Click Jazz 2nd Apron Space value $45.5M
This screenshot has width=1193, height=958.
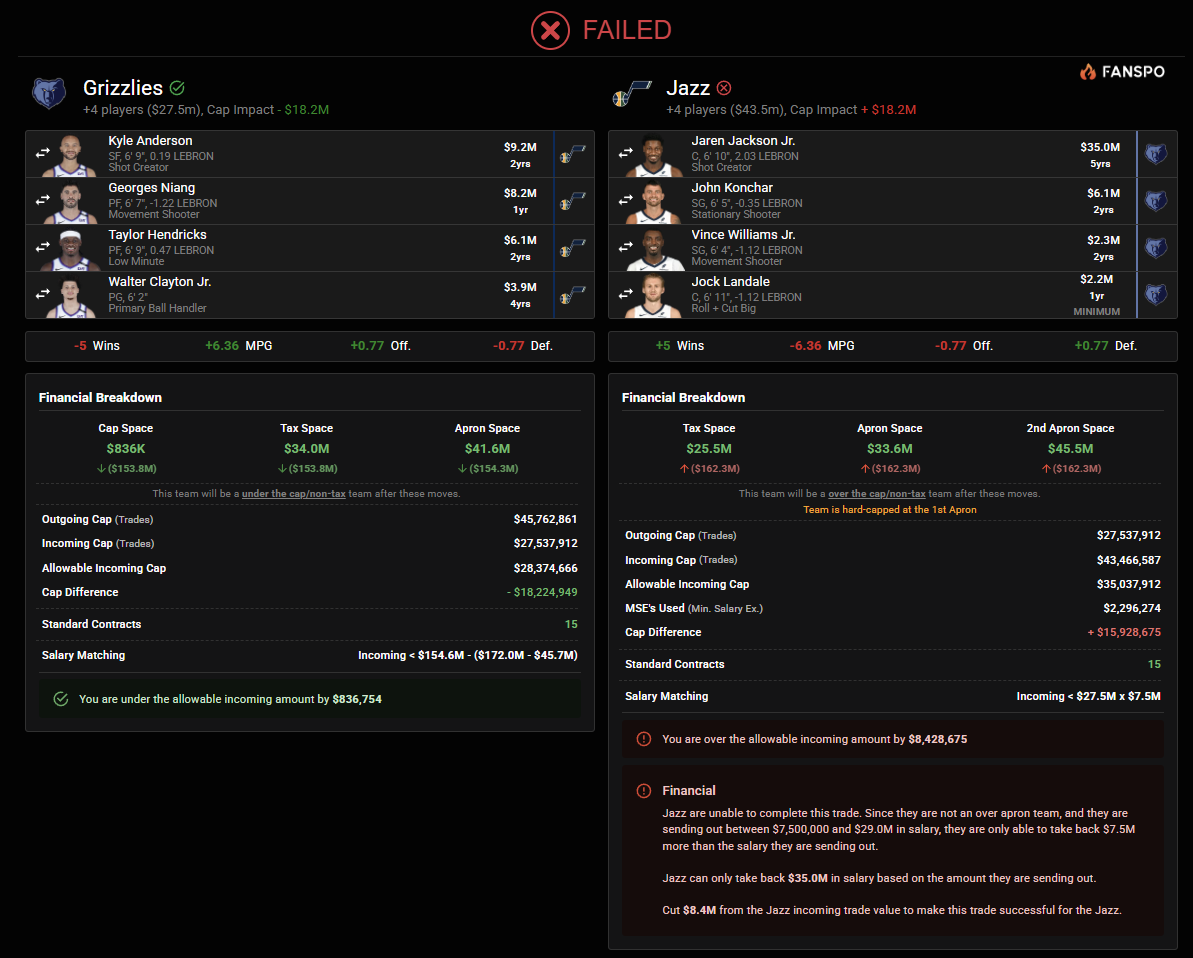(x=1070, y=449)
